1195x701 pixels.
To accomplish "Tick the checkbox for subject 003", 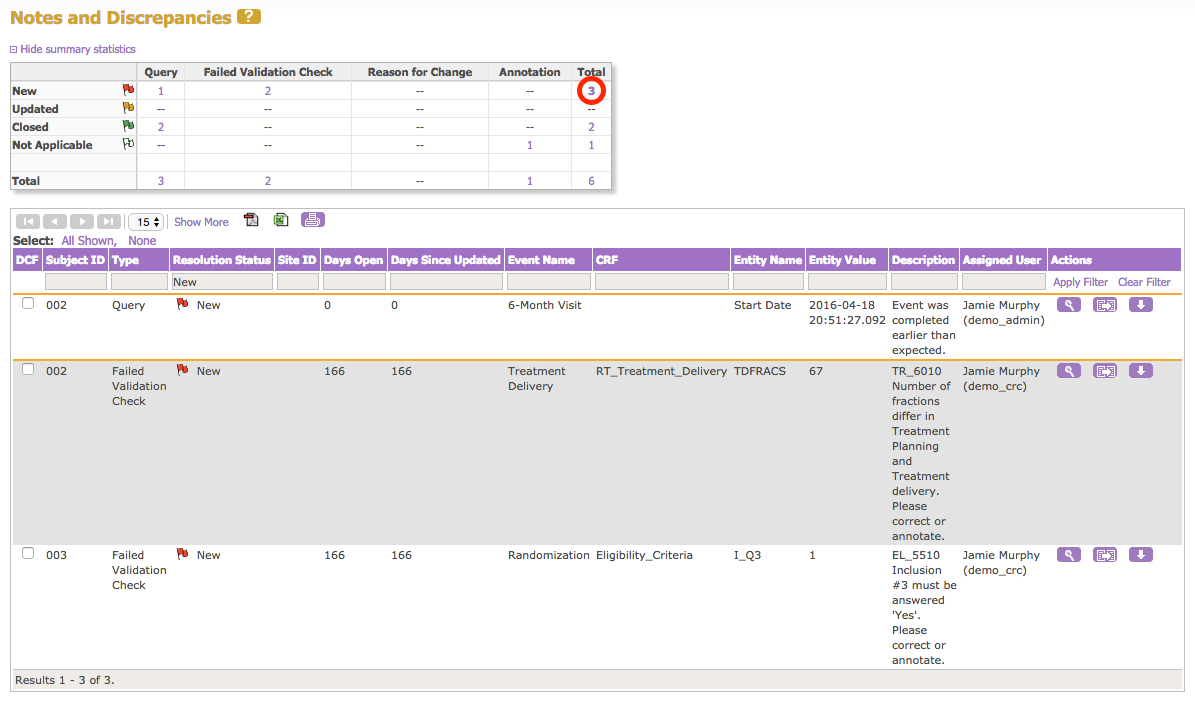I will (28, 554).
